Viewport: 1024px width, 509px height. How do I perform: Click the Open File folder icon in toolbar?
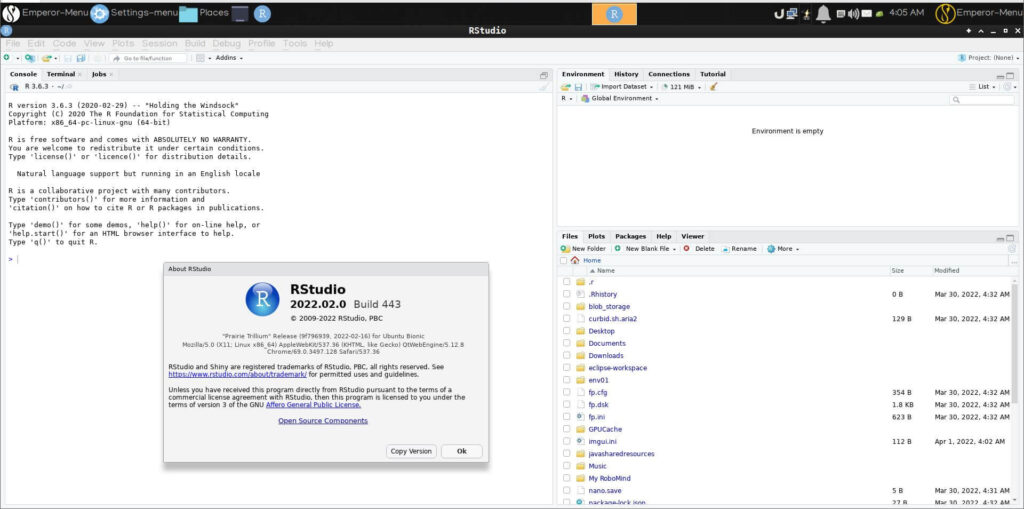click(x=46, y=58)
